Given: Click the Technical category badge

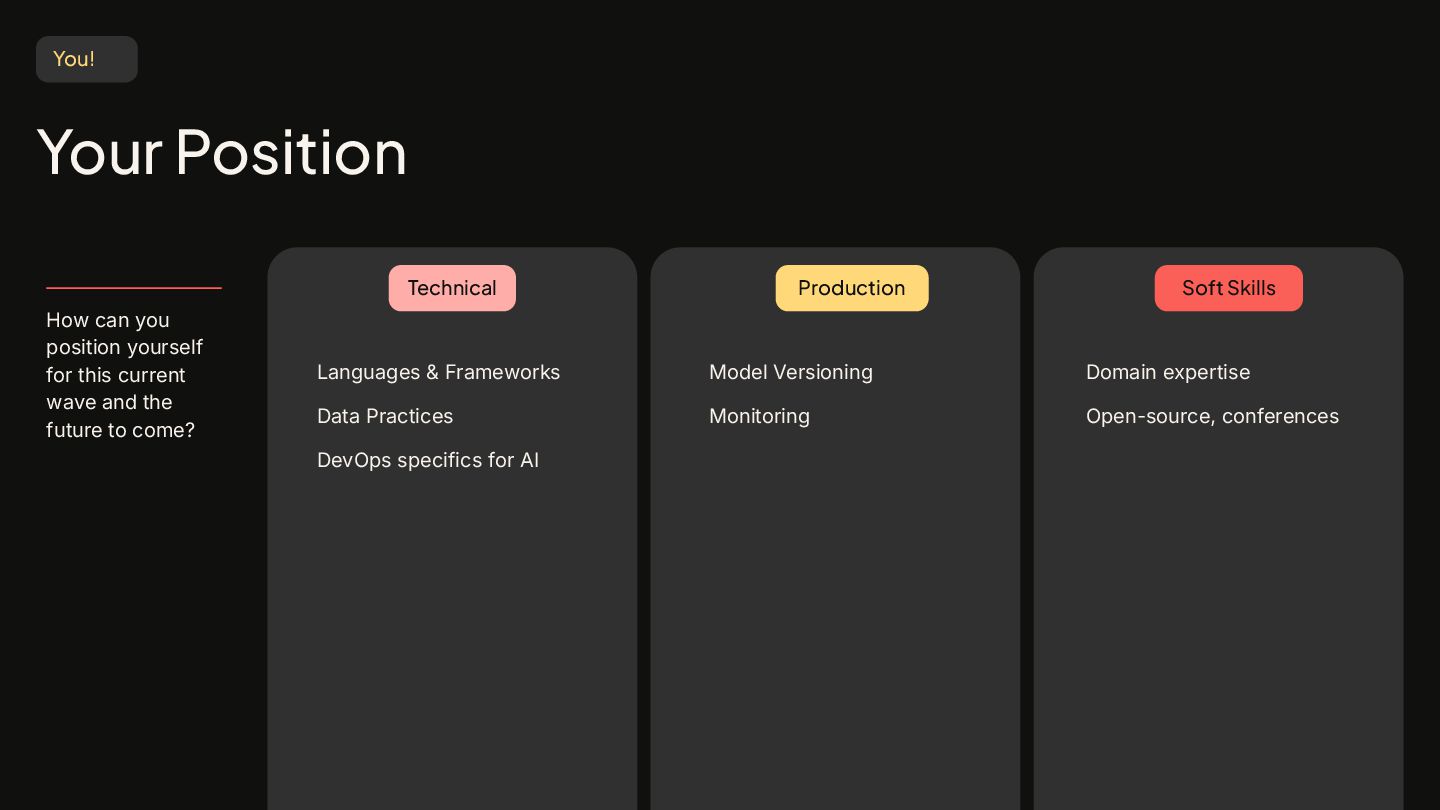Looking at the screenshot, I should [452, 288].
